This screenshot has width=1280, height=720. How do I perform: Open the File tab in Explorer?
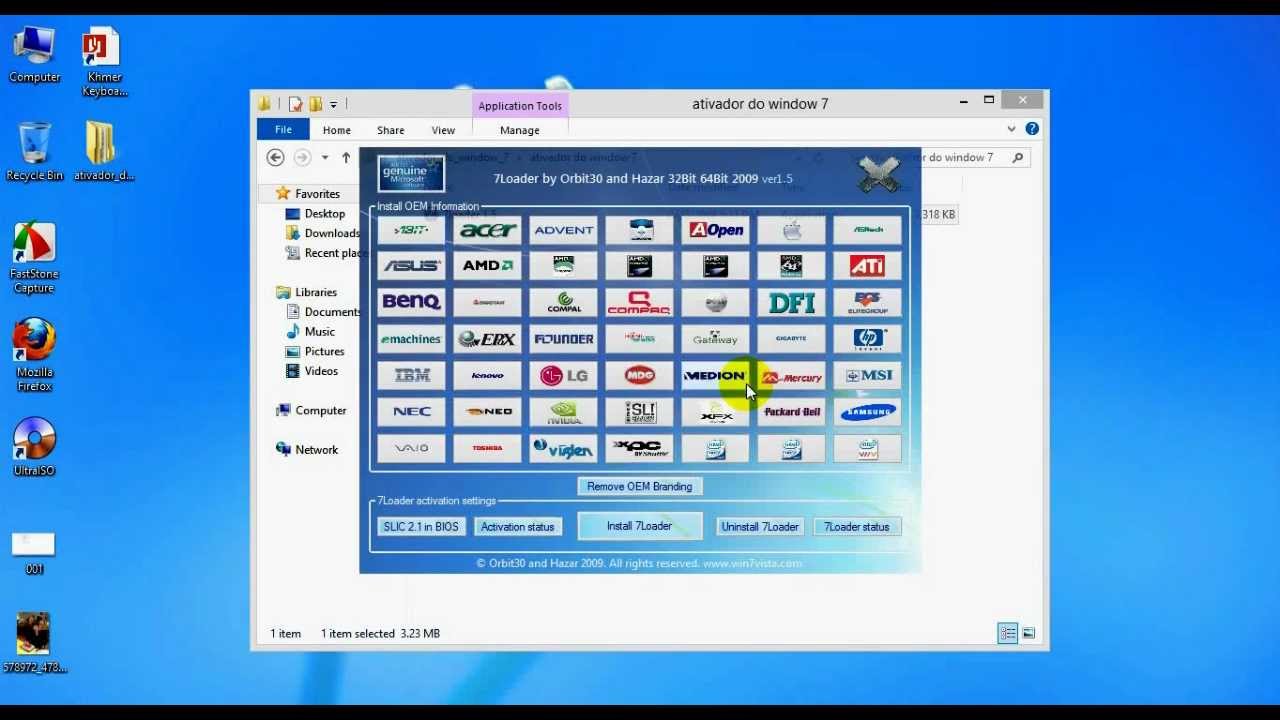(x=283, y=130)
